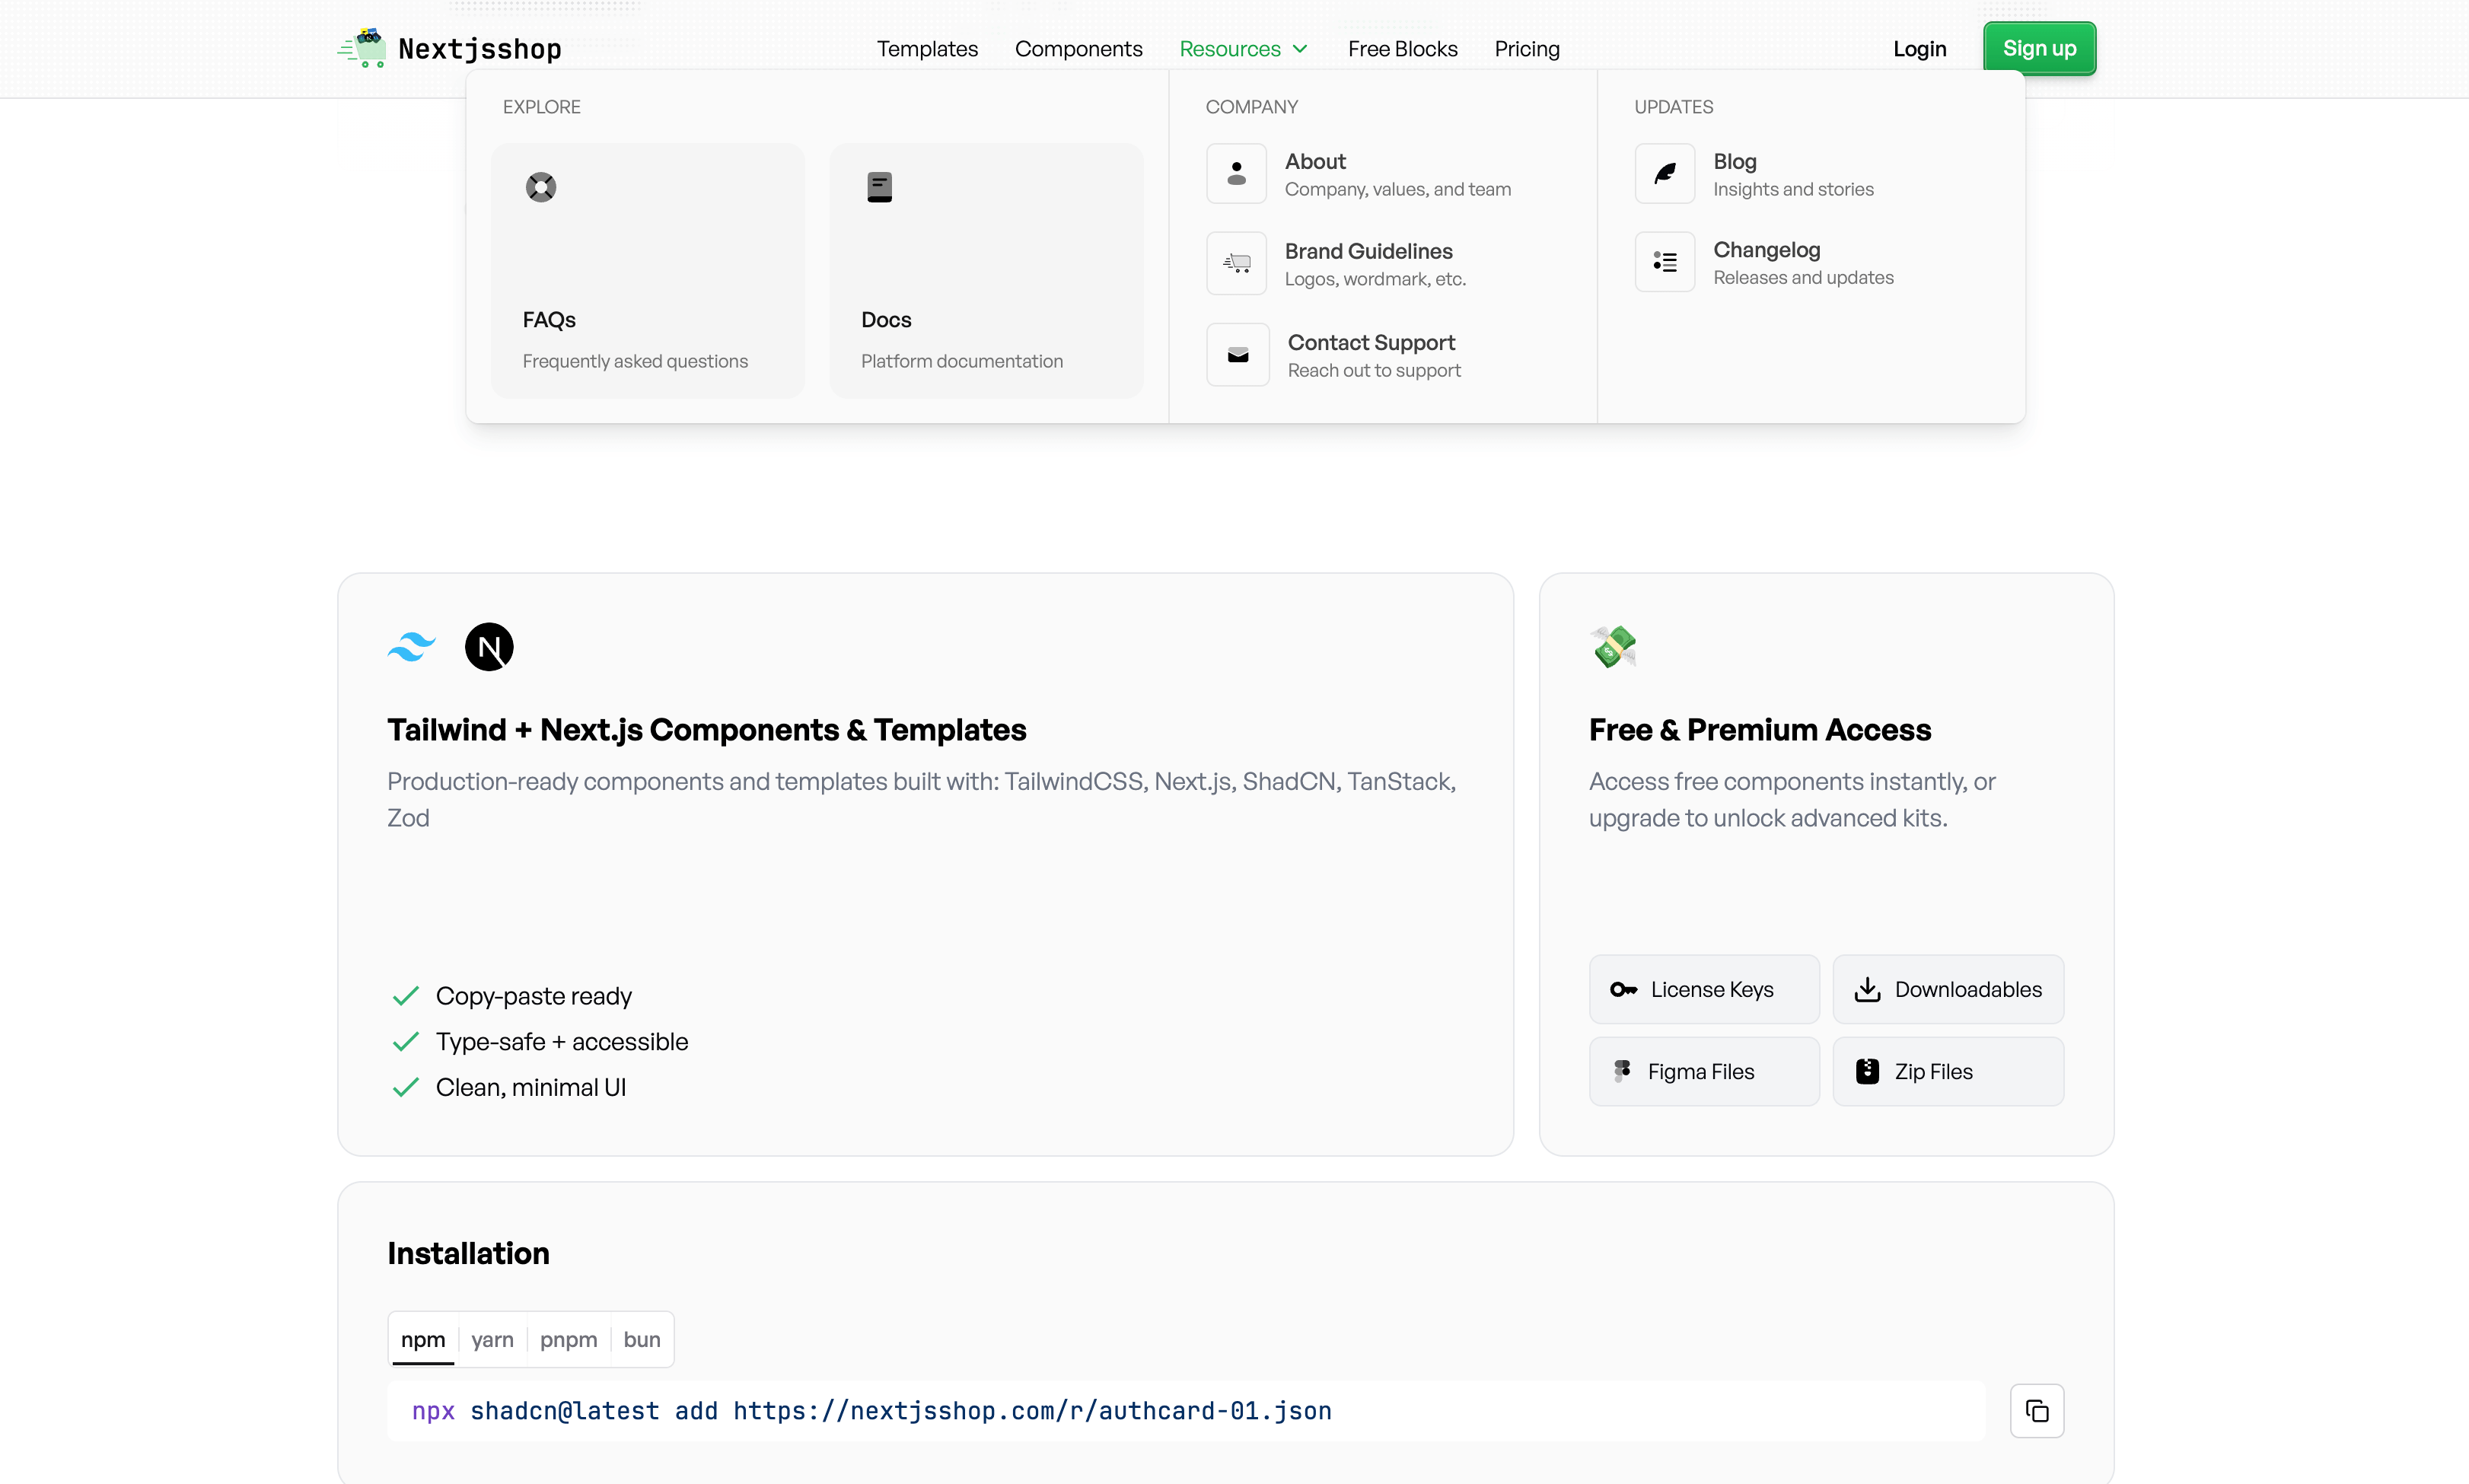Click the 'Clean, minimal UI' text

coord(531,1088)
